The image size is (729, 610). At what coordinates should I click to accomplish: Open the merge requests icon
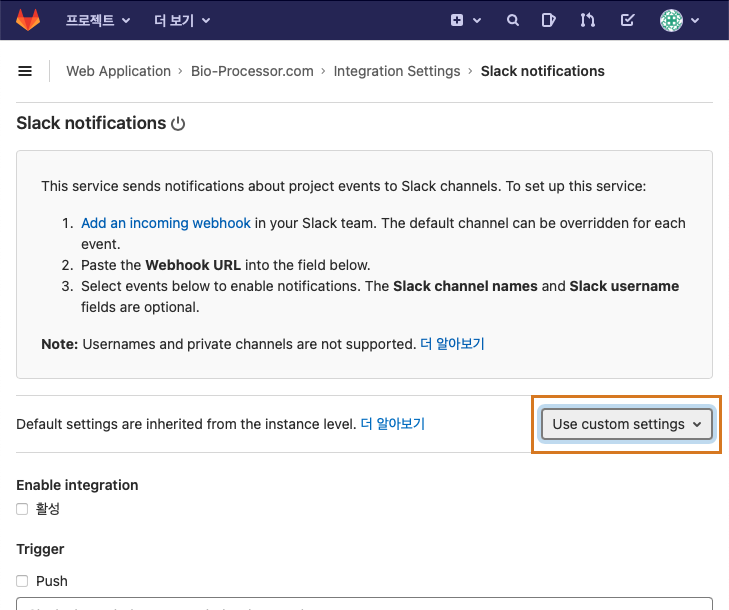tap(588, 20)
